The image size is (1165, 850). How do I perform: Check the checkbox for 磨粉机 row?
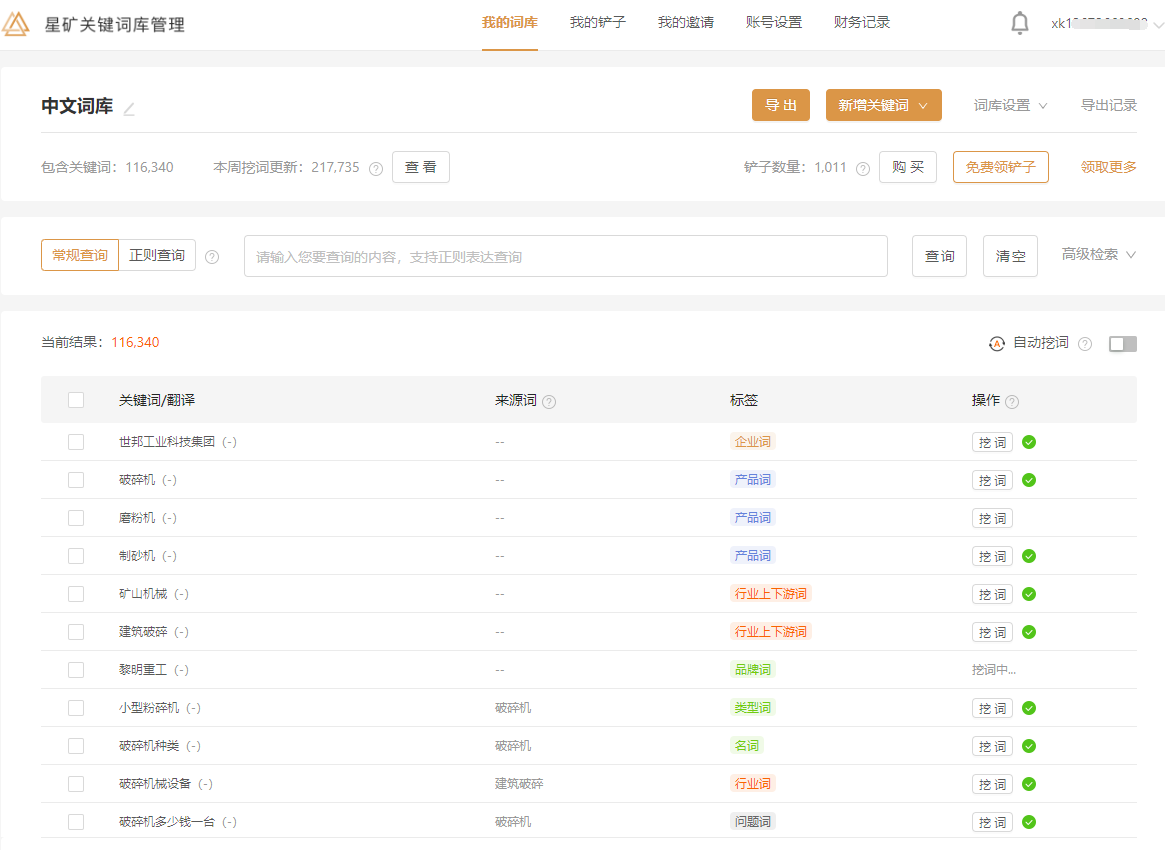click(x=76, y=518)
